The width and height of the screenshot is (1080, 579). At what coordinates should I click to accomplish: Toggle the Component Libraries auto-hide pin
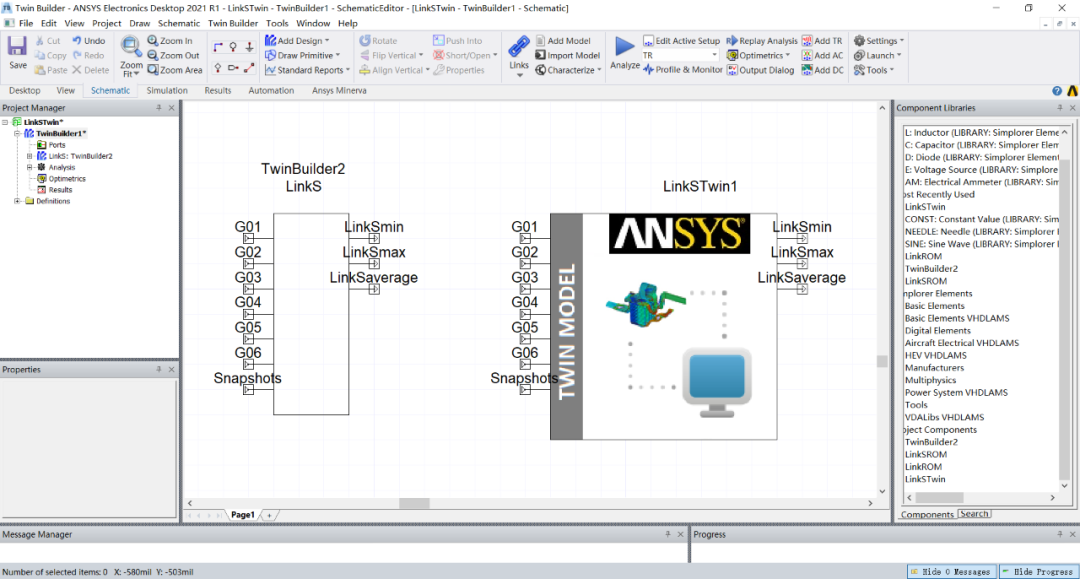tap(1059, 107)
